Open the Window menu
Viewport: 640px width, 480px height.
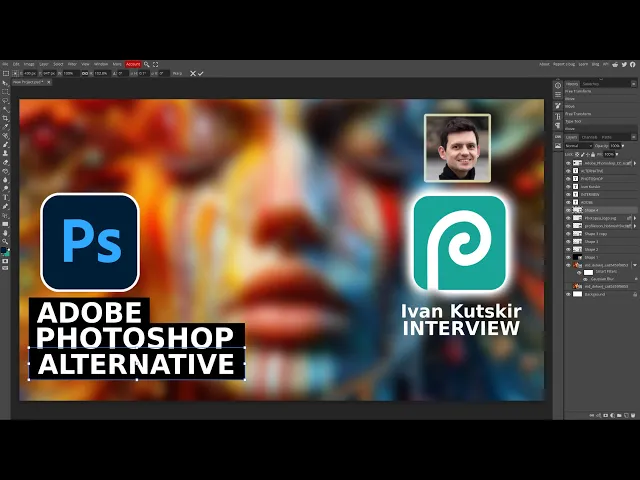[x=101, y=64]
